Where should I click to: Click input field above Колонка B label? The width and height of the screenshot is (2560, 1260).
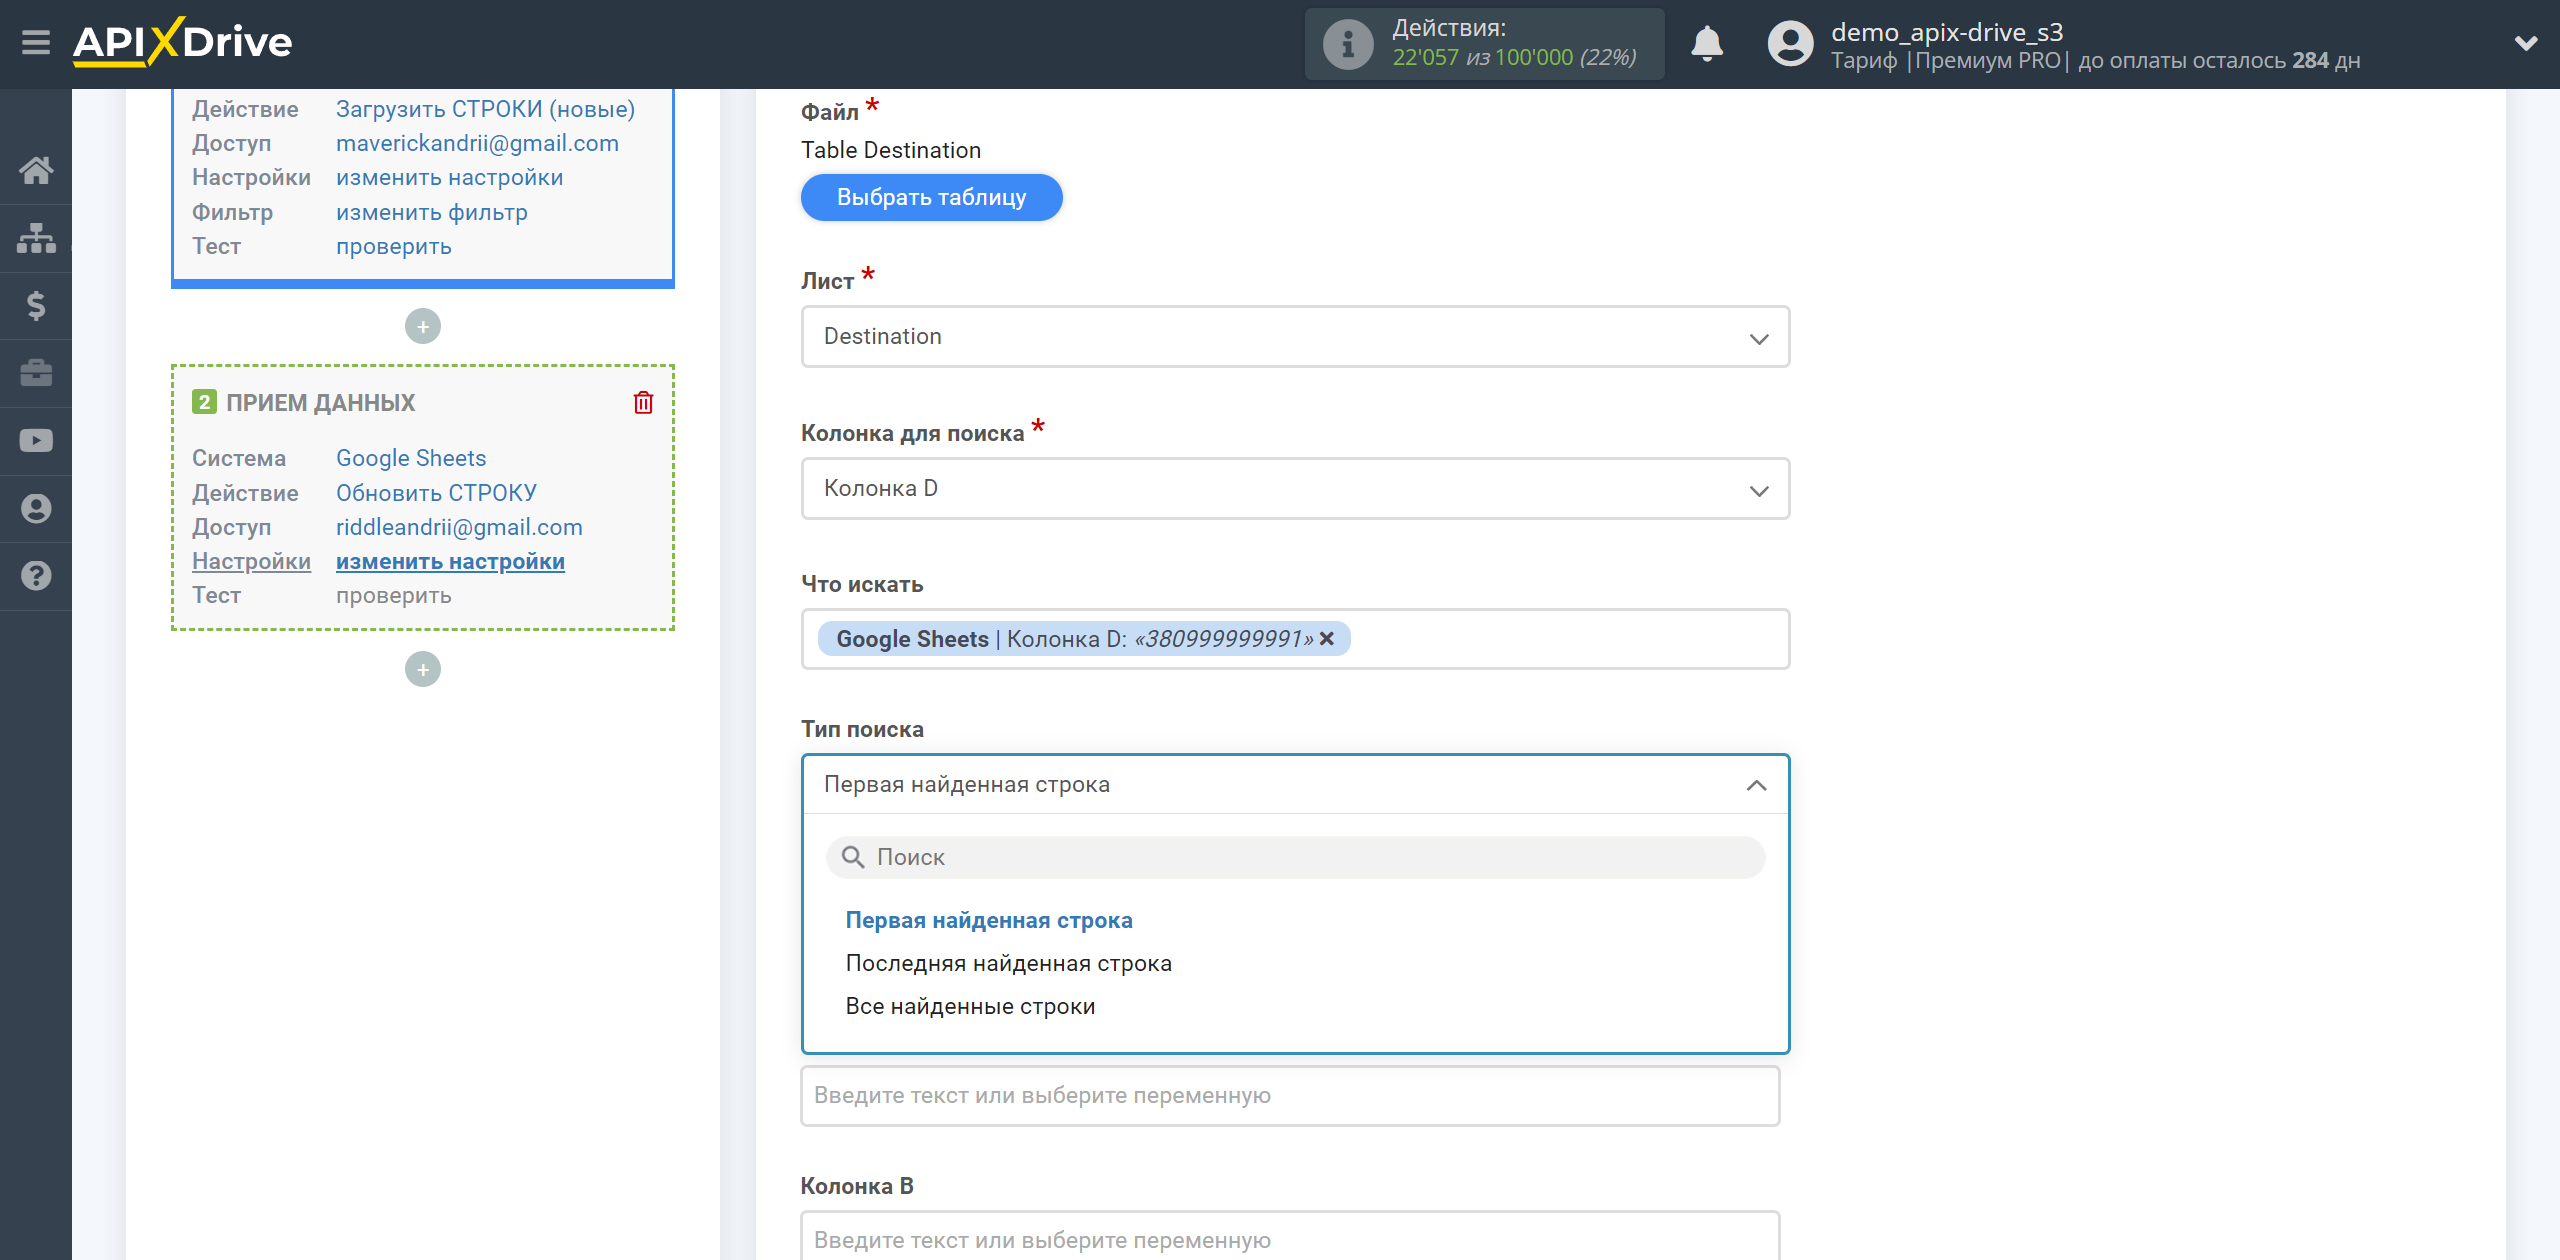[1290, 1096]
